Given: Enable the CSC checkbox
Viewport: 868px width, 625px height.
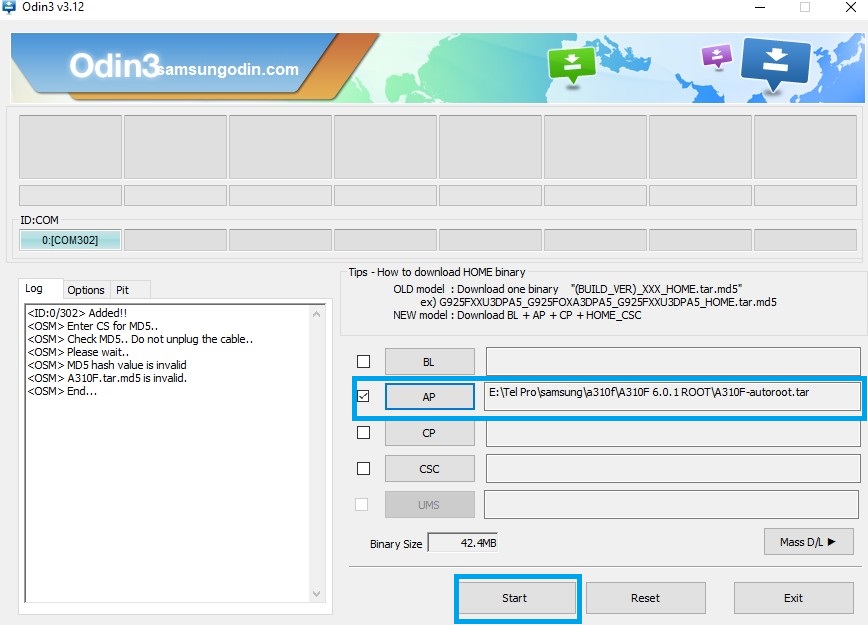Looking at the screenshot, I should (x=364, y=468).
